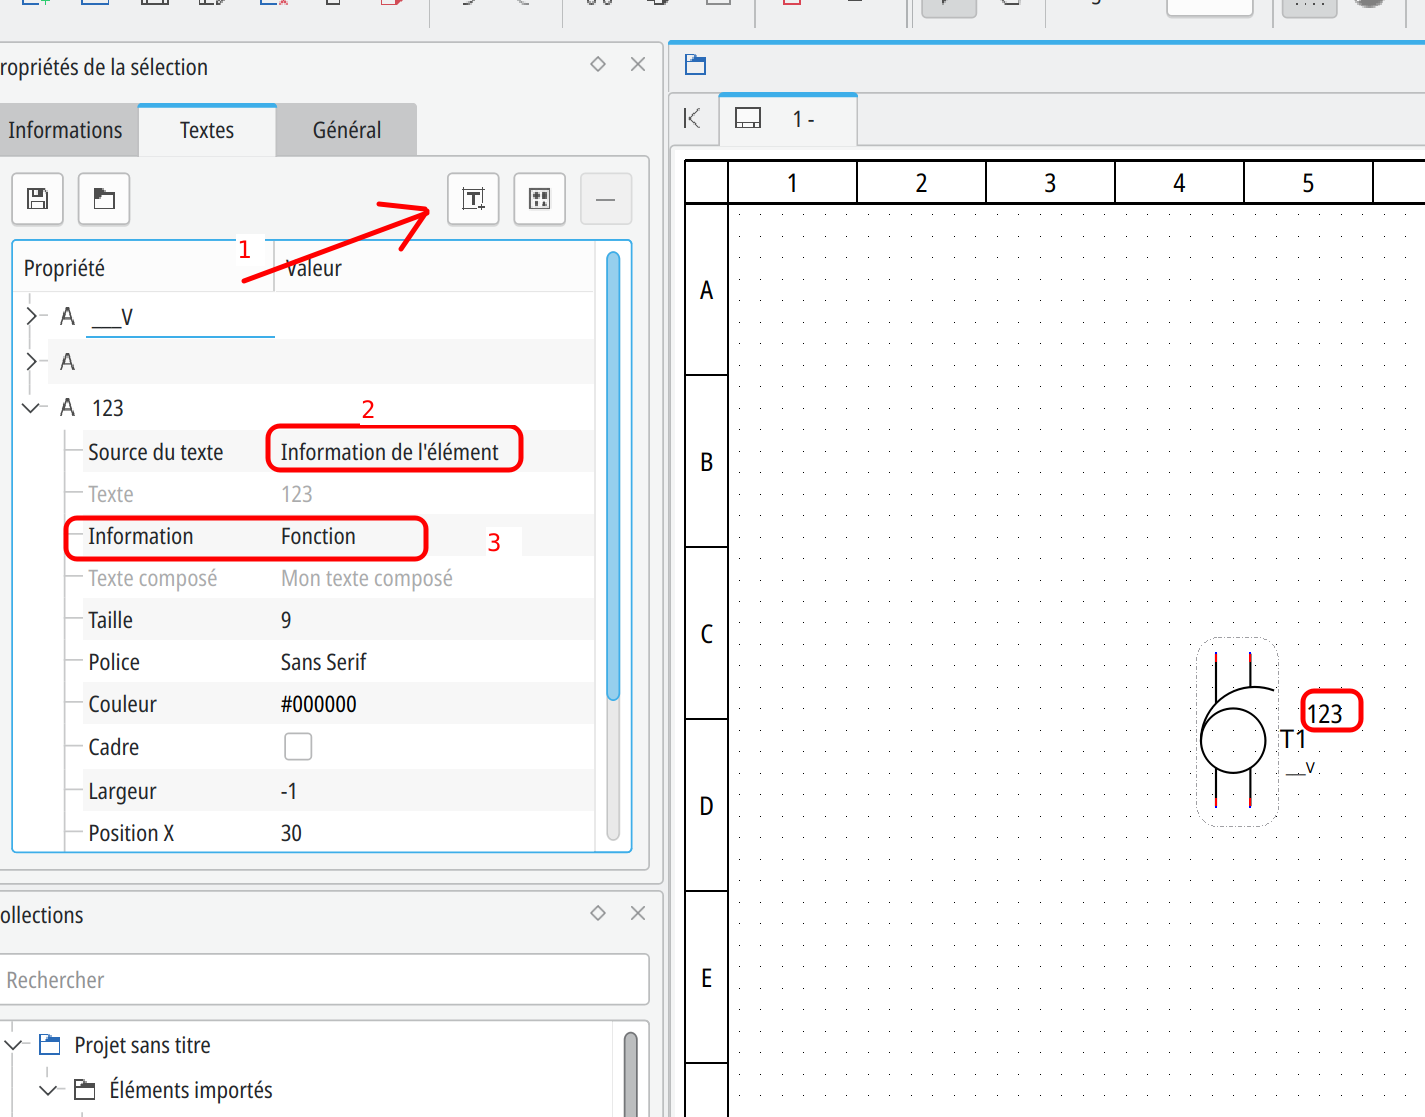Add a new text group

540,198
